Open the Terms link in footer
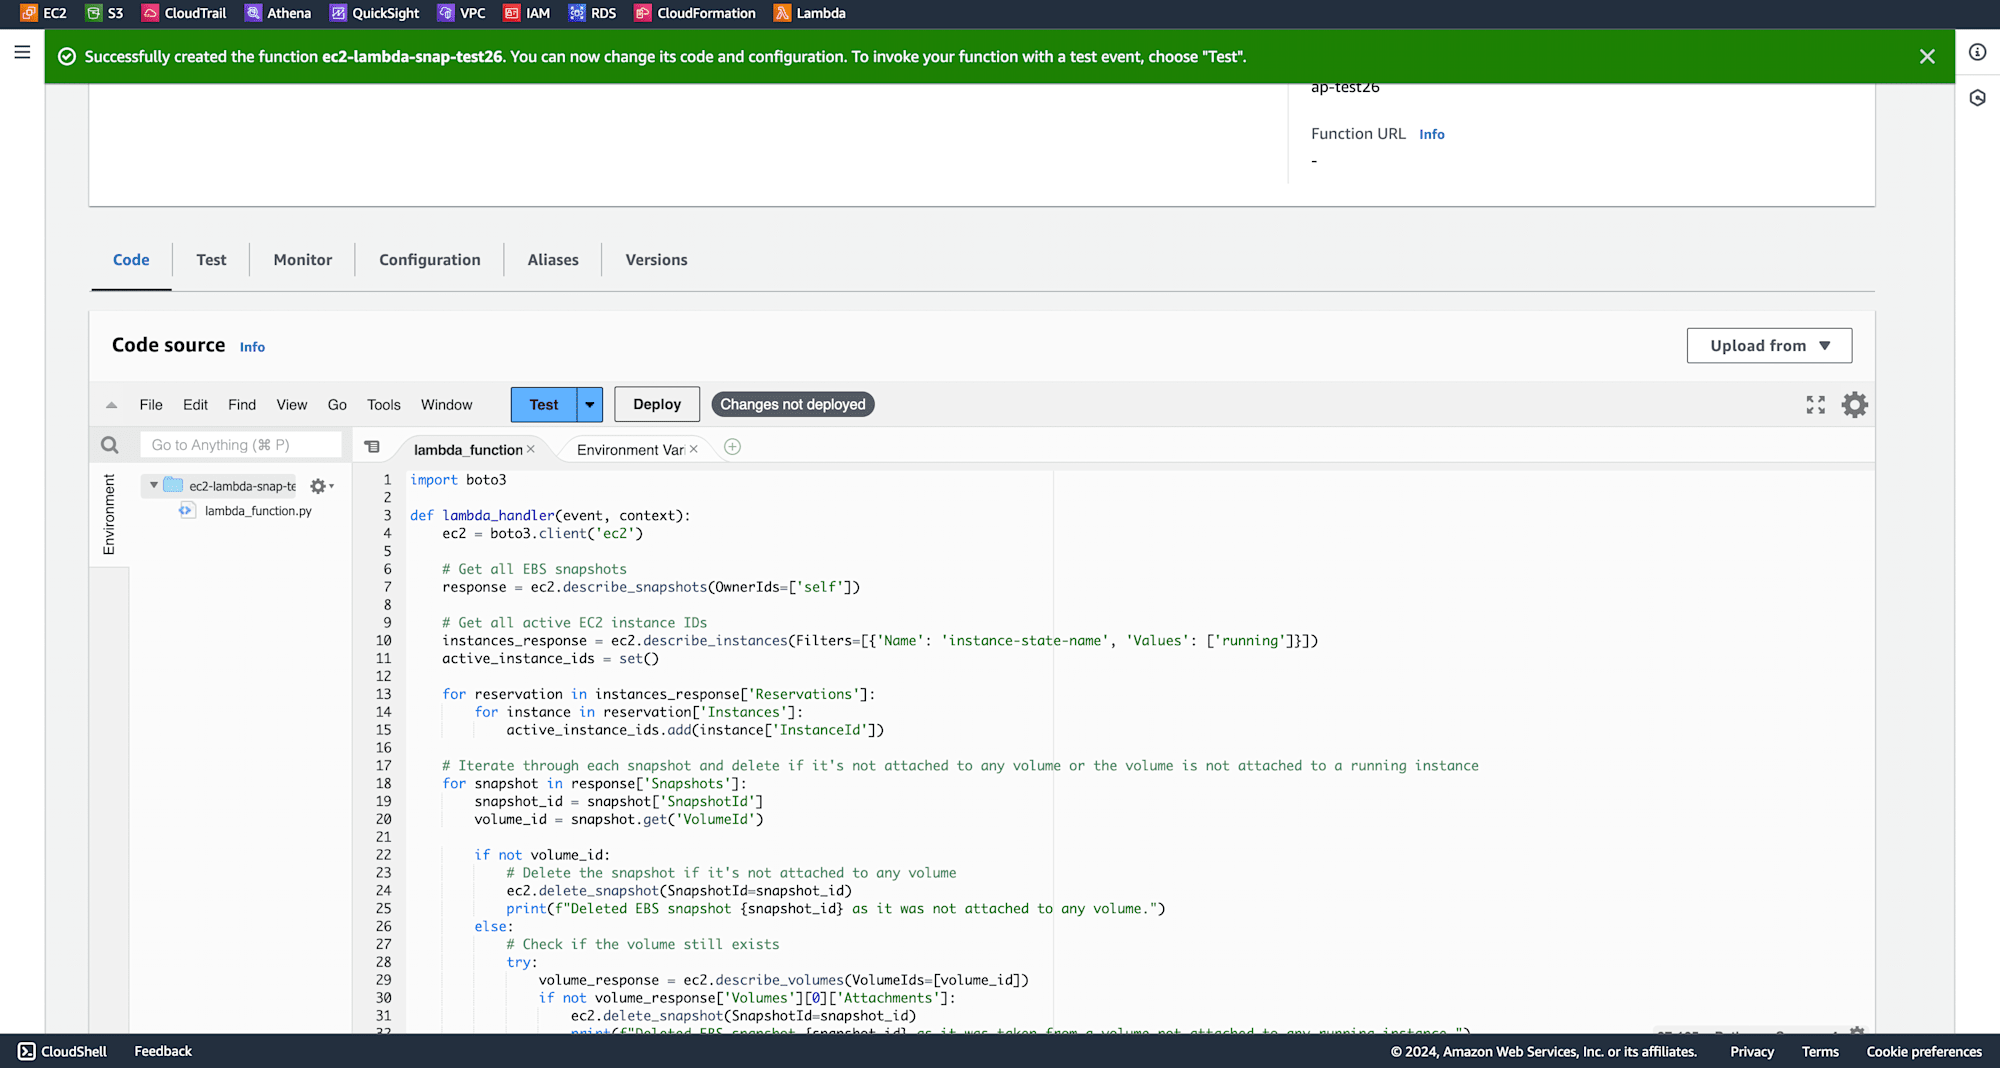Screen dimensions: 2000x1068 click(x=1820, y=1051)
